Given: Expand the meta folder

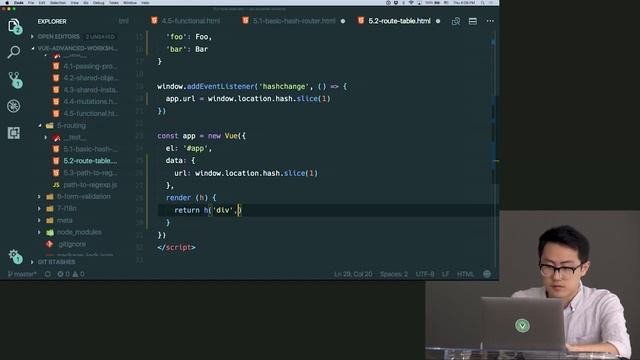Looking at the screenshot, I should tap(40, 220).
